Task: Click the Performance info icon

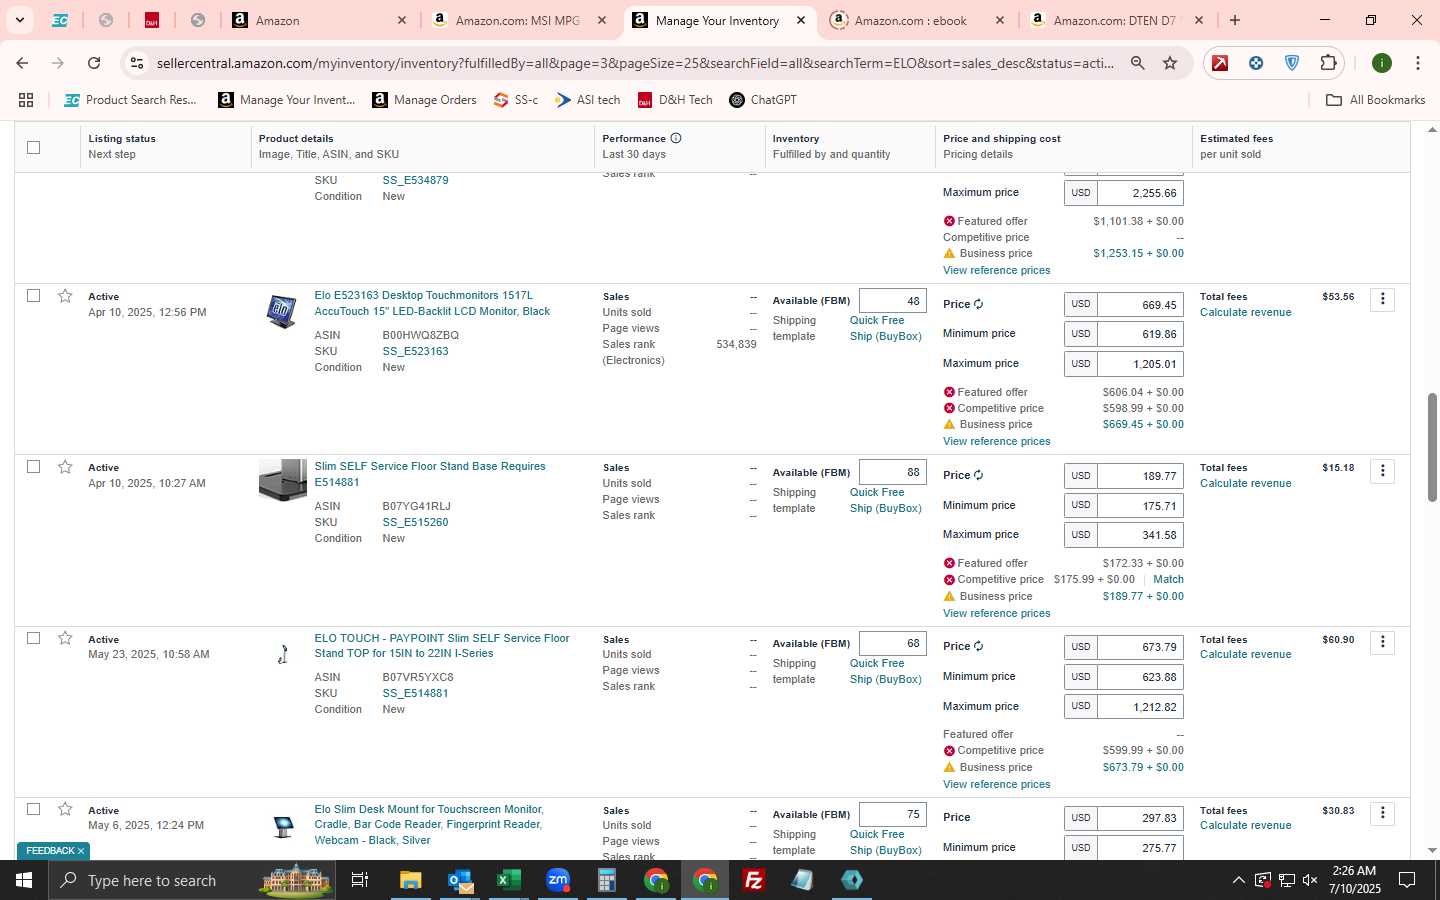Action: tap(676, 138)
